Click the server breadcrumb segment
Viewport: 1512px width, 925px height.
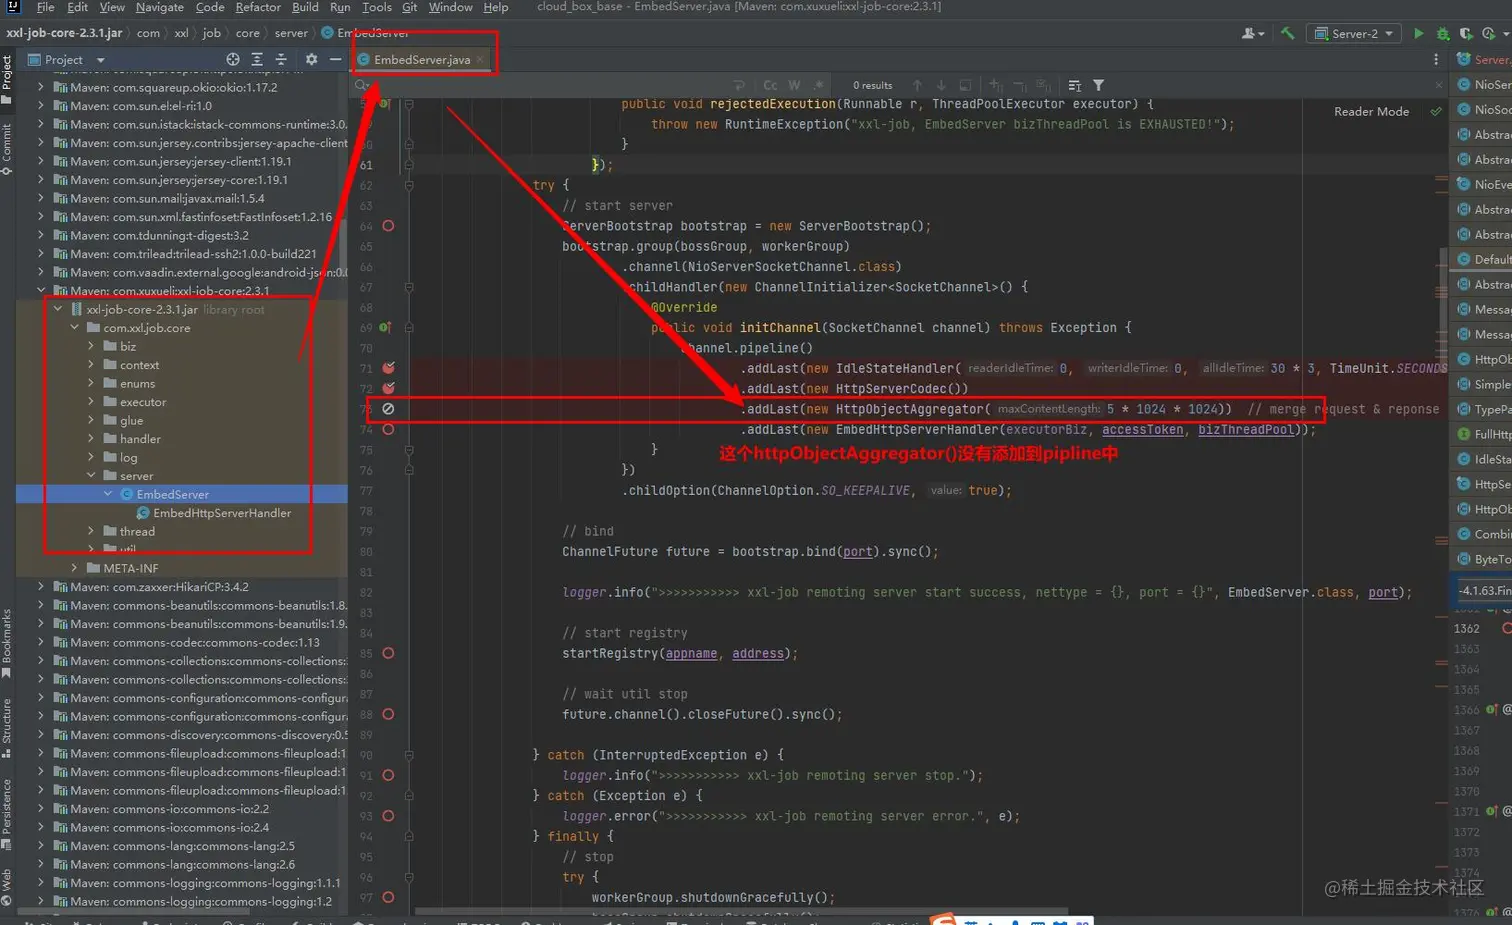291,33
